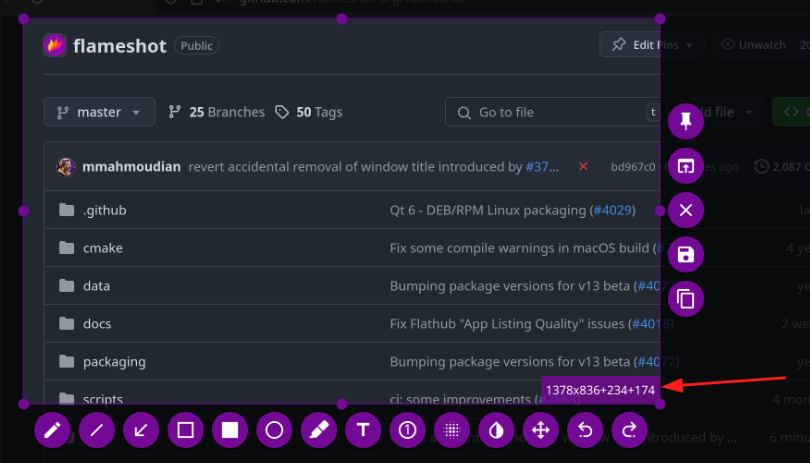Open the Fix some compile warnings commit
This screenshot has width=810, height=463.
click(x=519, y=248)
